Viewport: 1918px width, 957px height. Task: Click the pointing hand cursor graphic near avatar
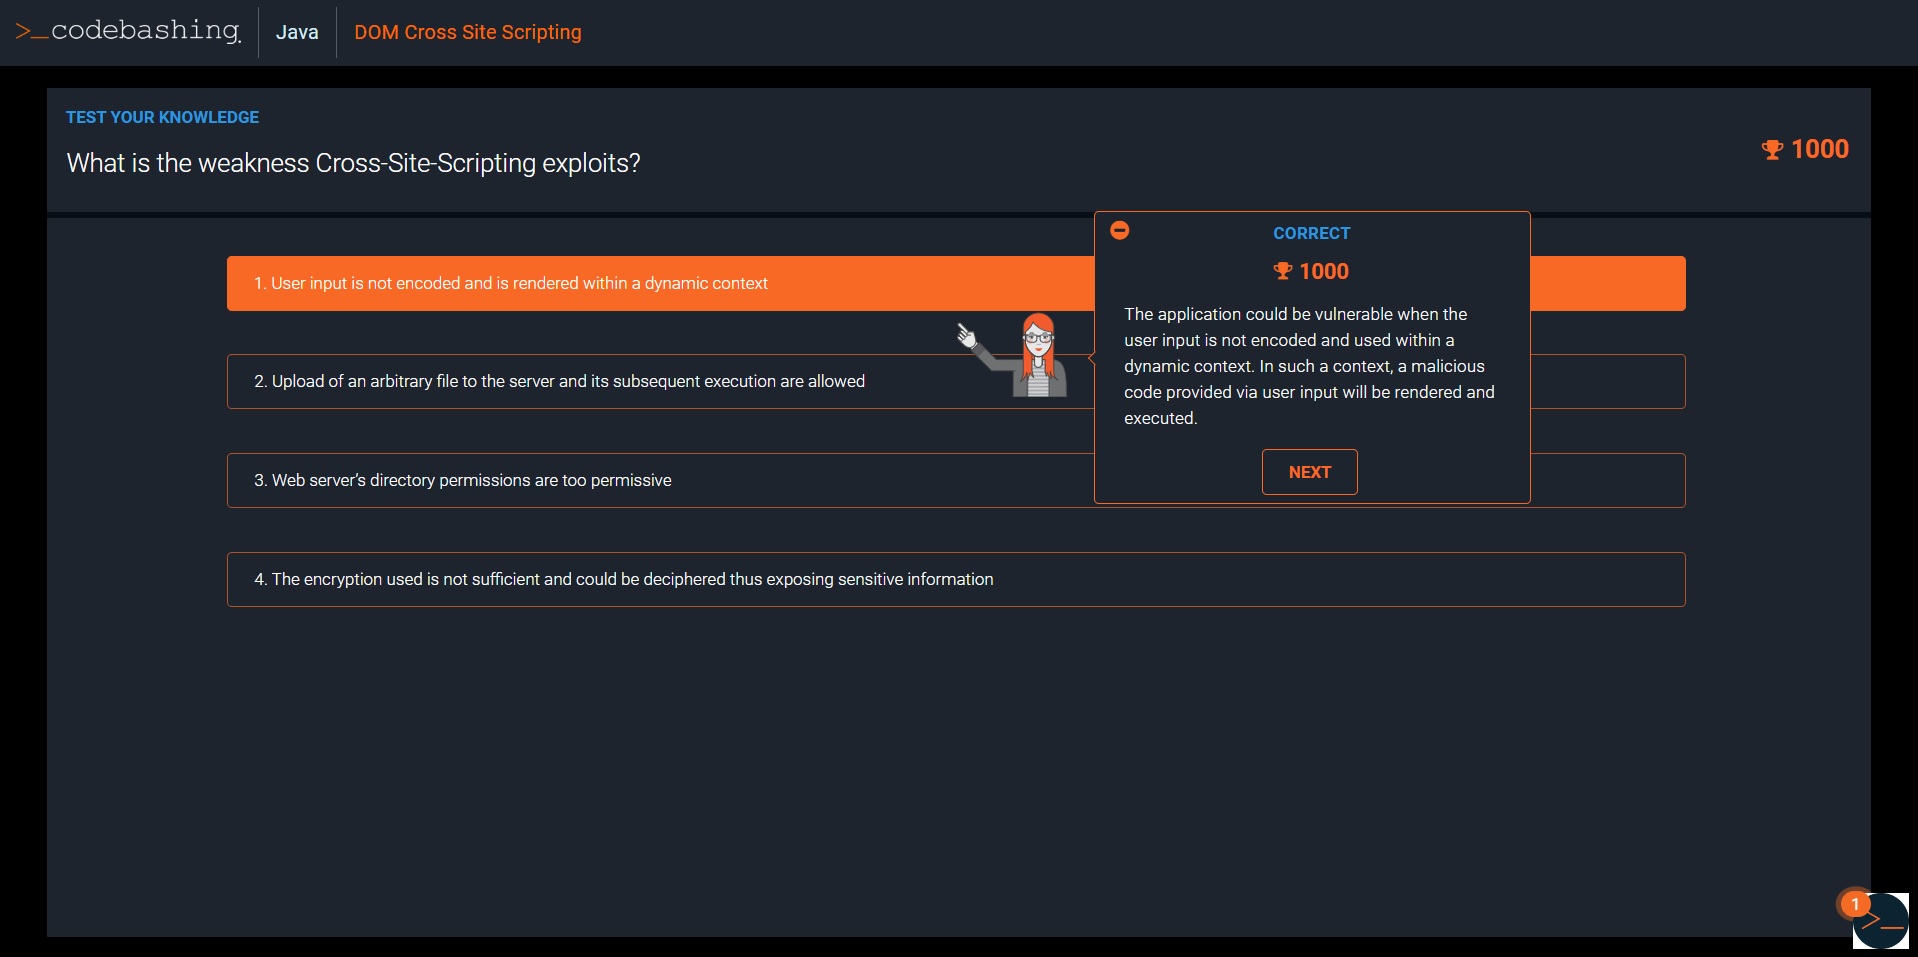(x=965, y=336)
